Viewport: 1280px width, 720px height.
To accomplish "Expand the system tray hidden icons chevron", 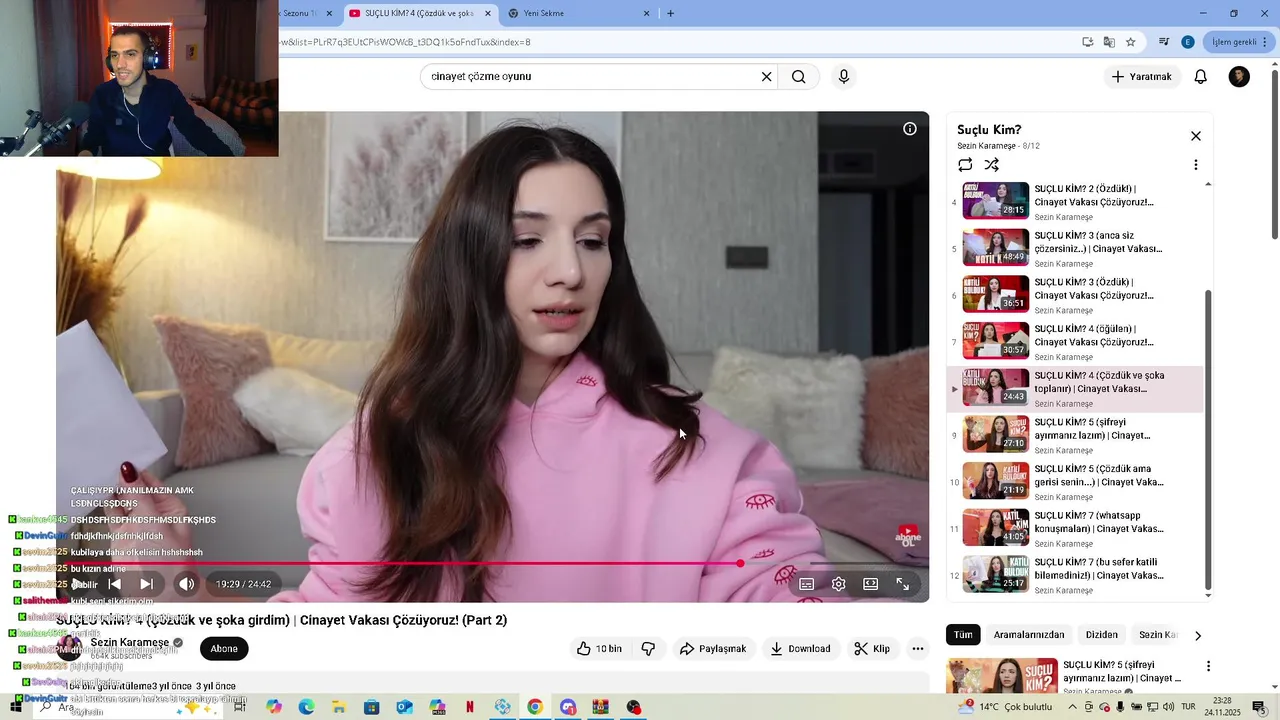I will (x=1072, y=707).
